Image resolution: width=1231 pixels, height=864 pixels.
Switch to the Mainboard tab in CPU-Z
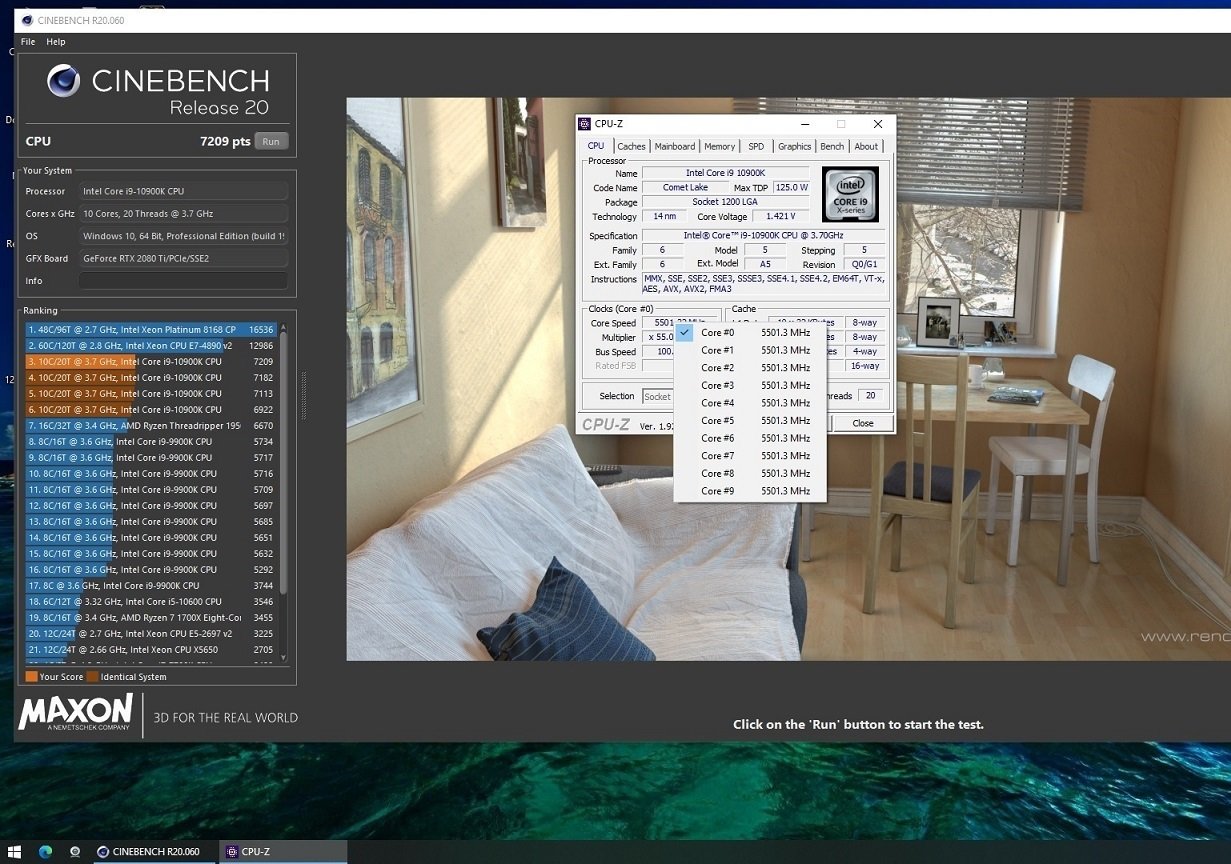pos(675,146)
